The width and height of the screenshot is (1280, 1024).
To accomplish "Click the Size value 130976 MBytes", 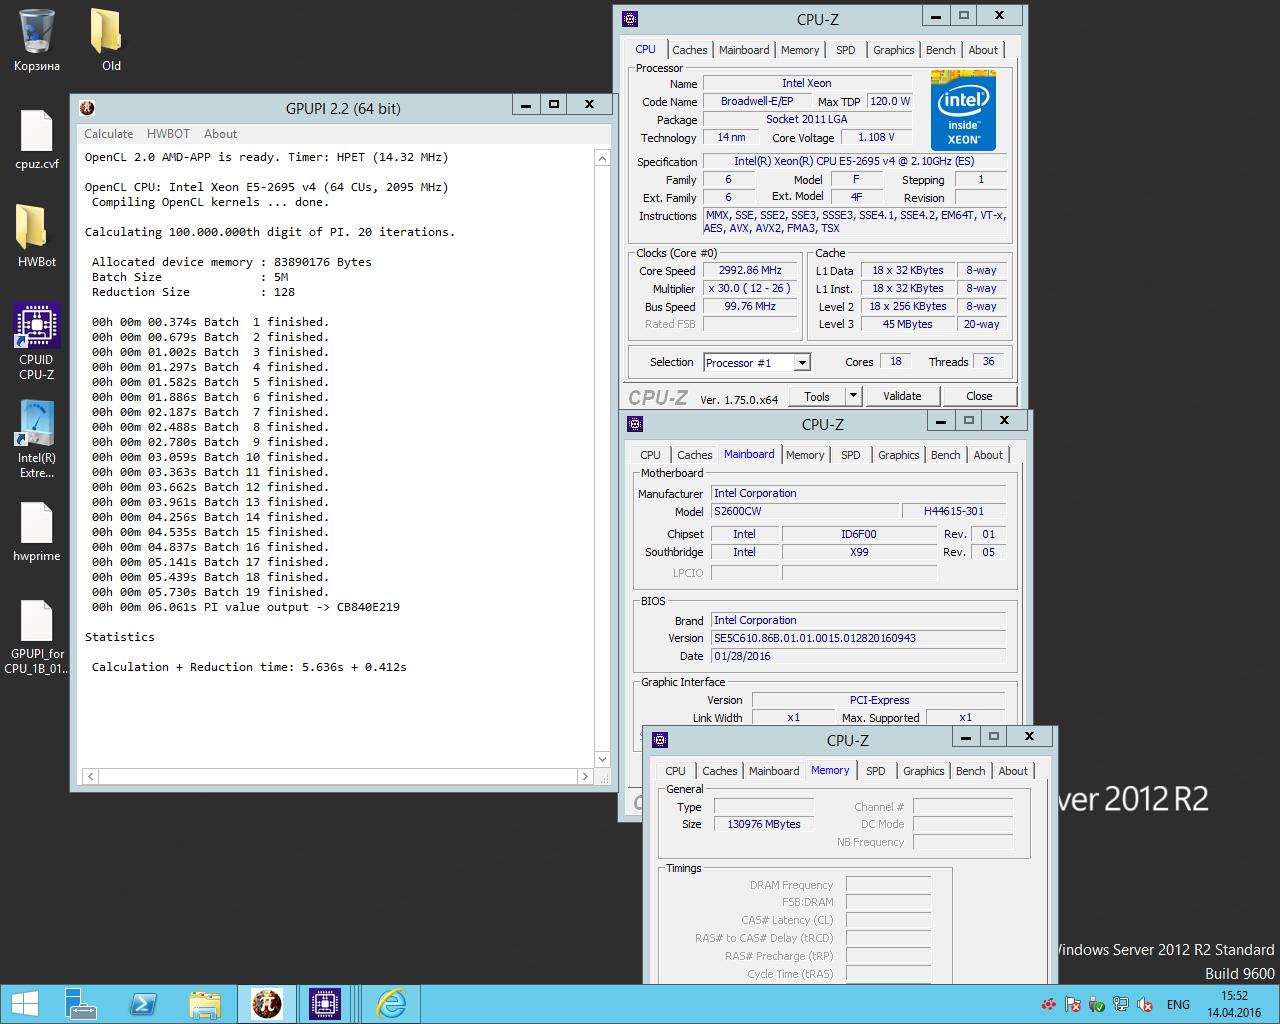I will 764,824.
